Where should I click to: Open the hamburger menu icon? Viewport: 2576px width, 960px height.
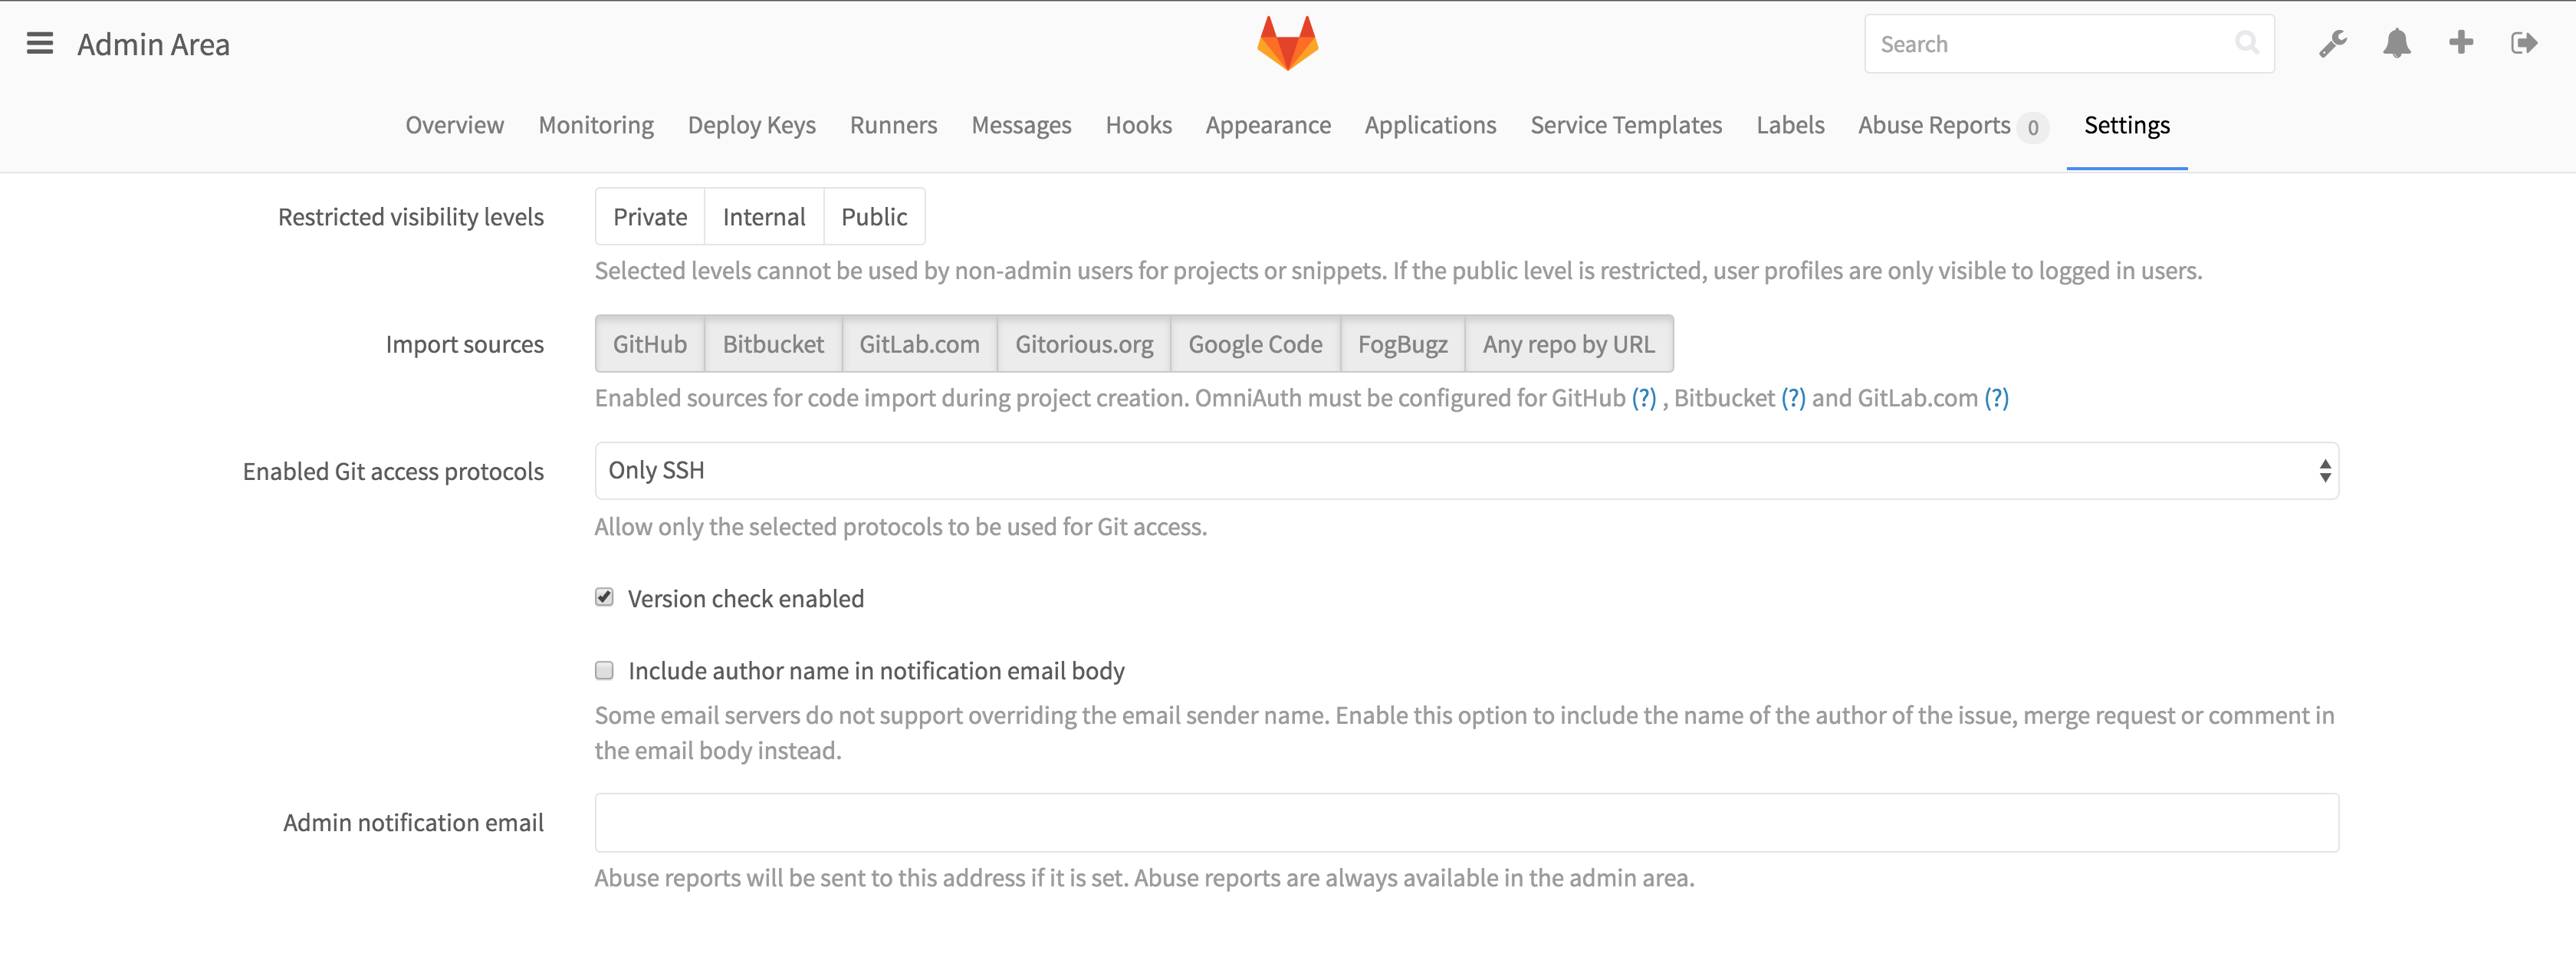coord(38,43)
